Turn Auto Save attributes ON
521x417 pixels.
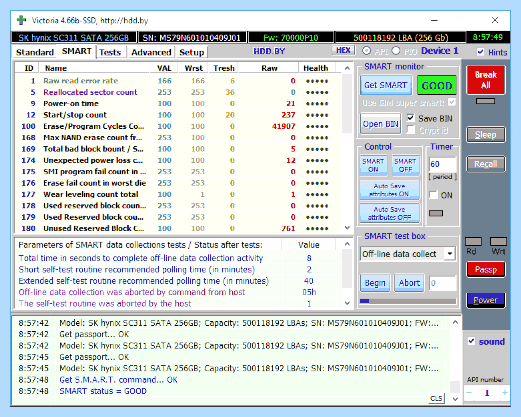[x=389, y=190]
